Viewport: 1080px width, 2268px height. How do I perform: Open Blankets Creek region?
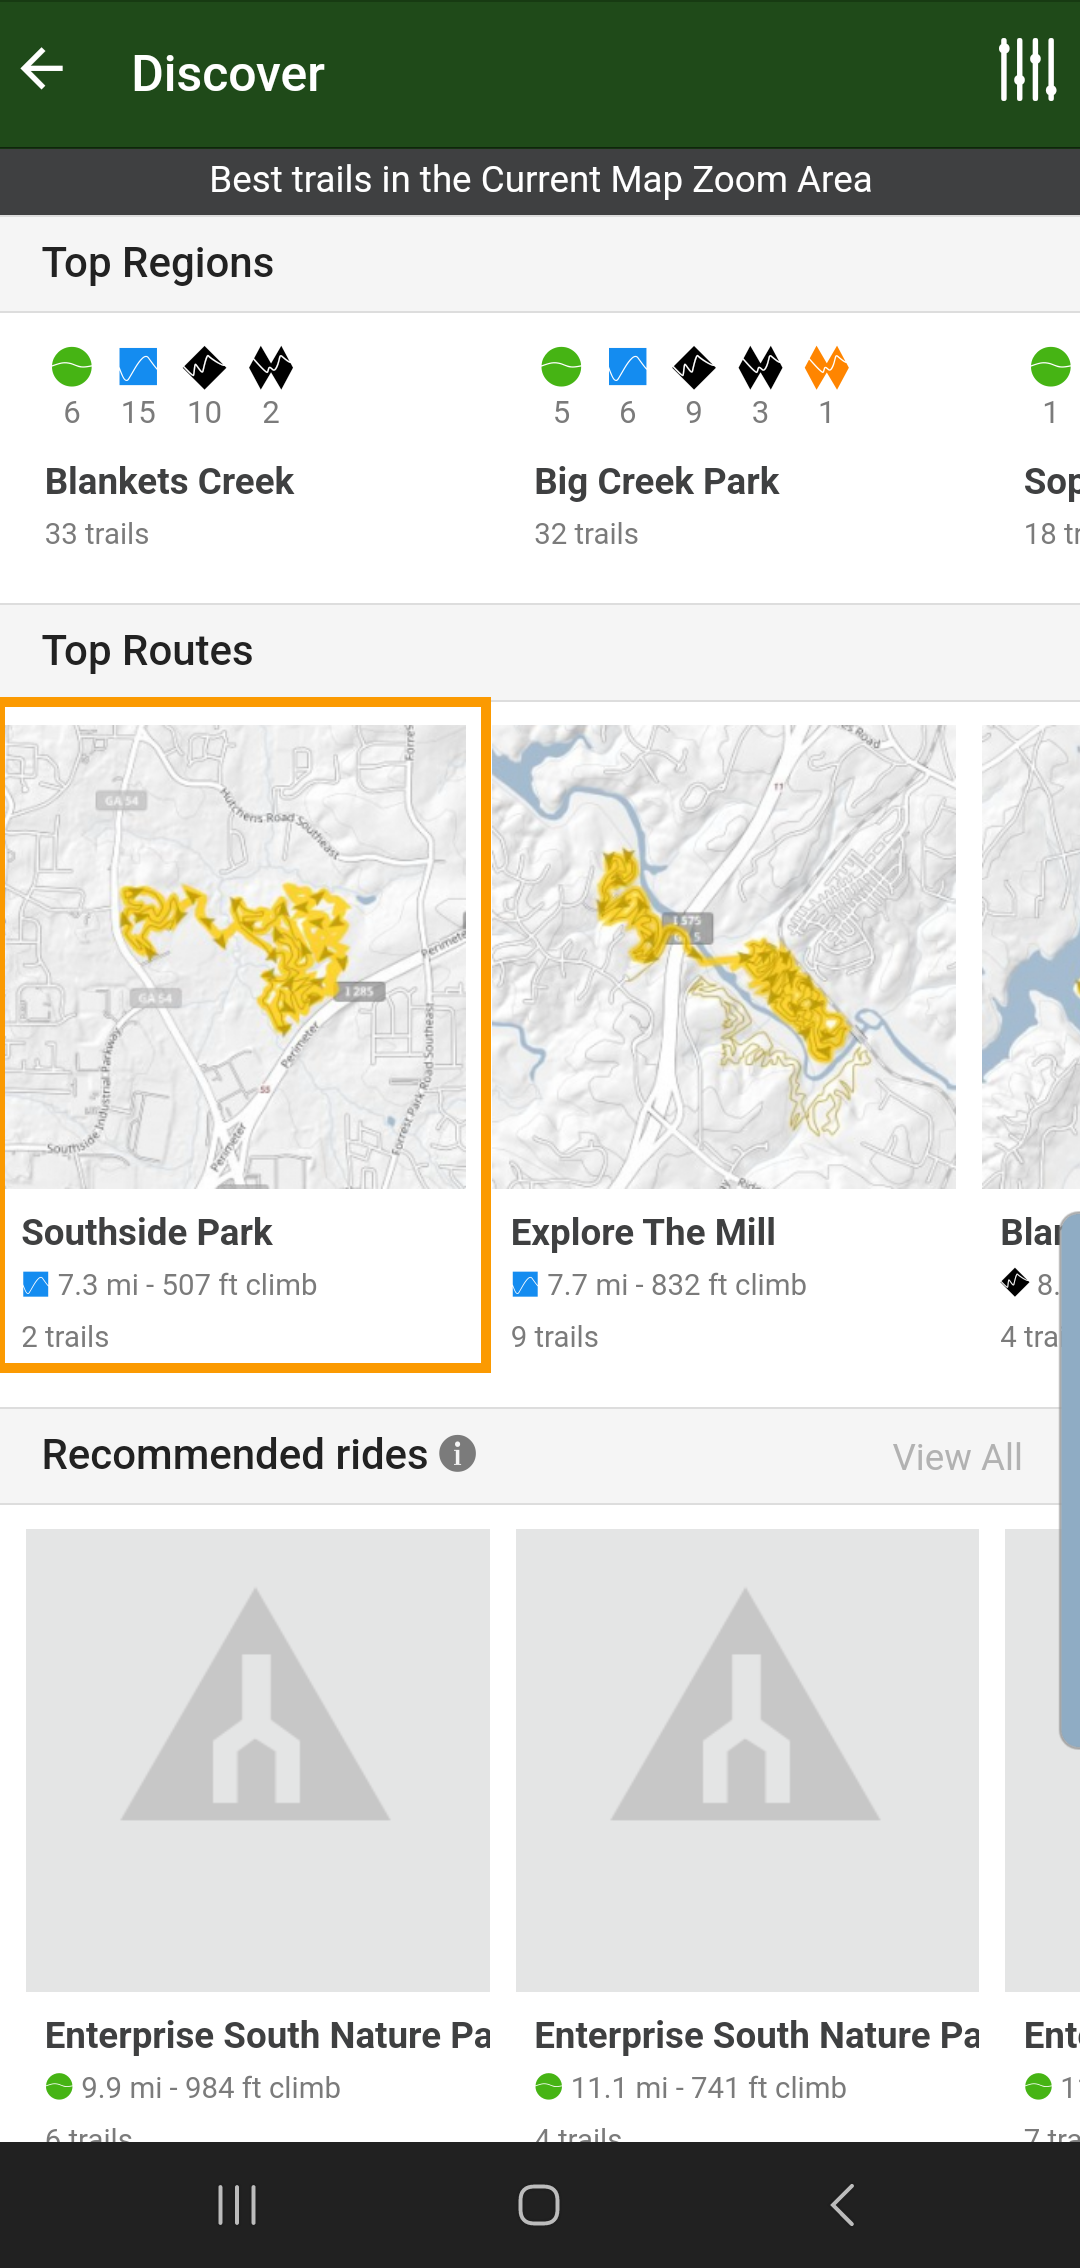point(169,482)
